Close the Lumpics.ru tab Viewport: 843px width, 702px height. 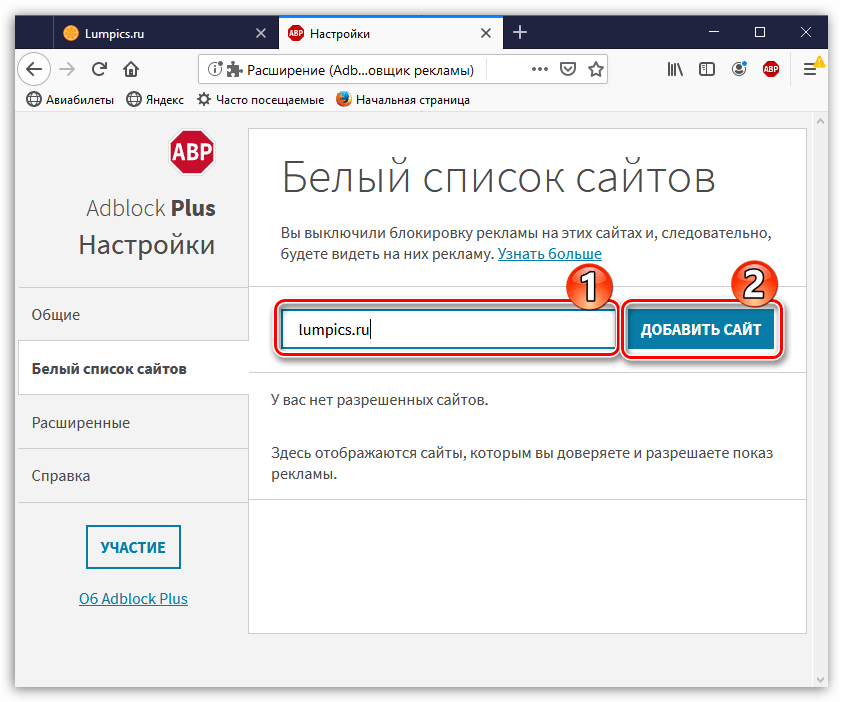click(261, 33)
